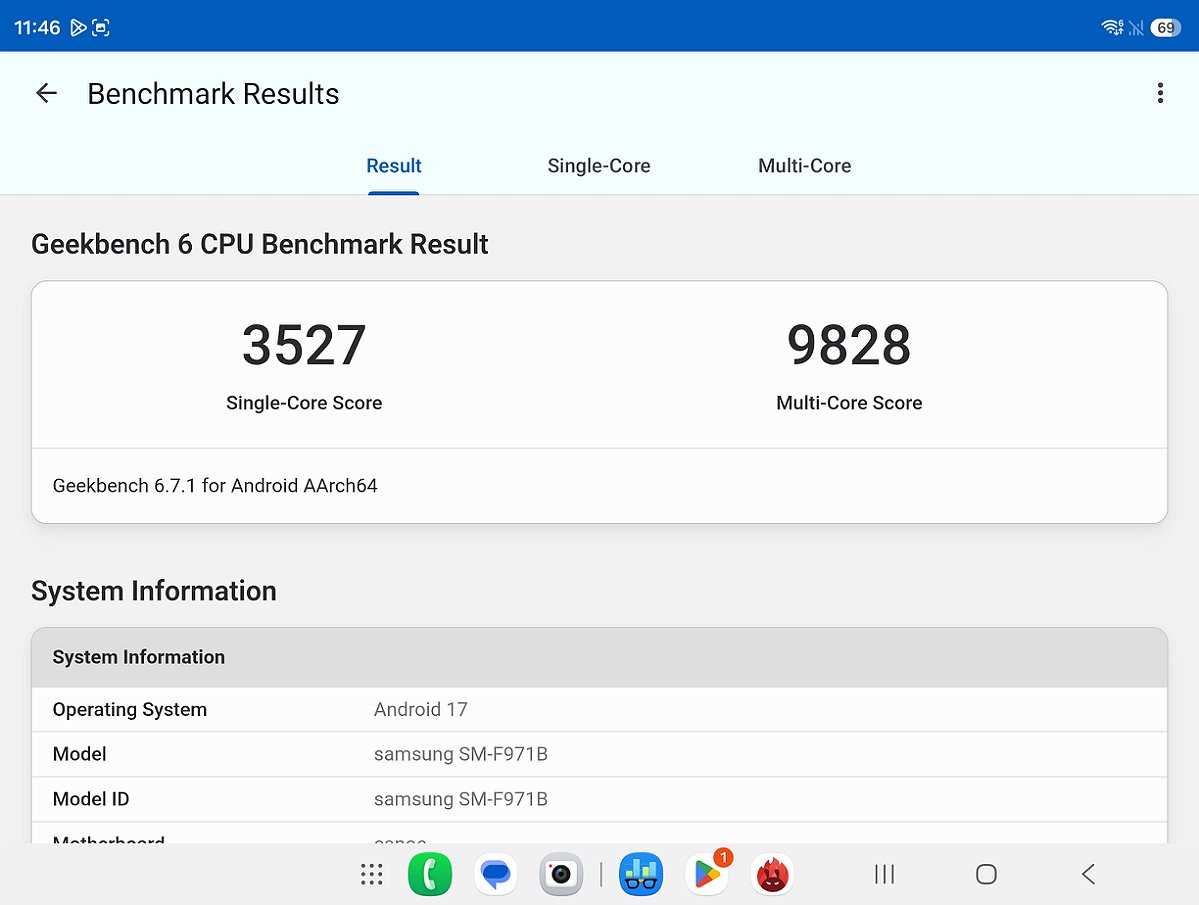The width and height of the screenshot is (1199, 905).
Task: Tap the Benchmark Results page title
Action: click(213, 94)
